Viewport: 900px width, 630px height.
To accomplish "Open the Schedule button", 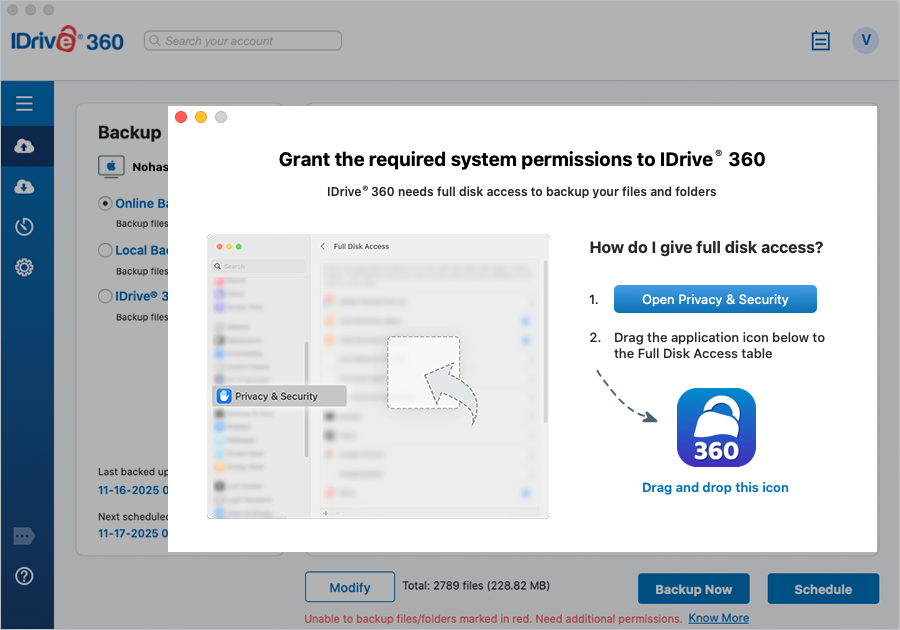I will point(823,589).
